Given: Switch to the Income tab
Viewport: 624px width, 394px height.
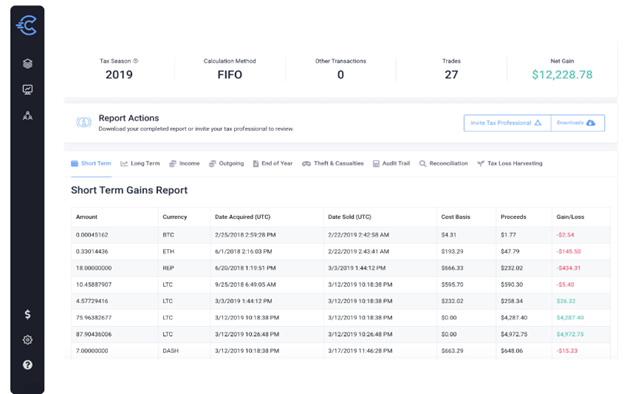Looking at the screenshot, I should (184, 164).
